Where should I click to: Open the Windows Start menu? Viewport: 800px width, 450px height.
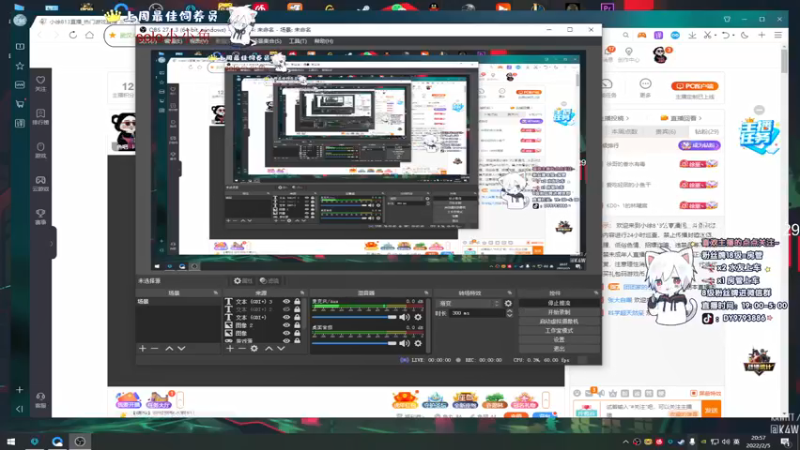point(11,441)
